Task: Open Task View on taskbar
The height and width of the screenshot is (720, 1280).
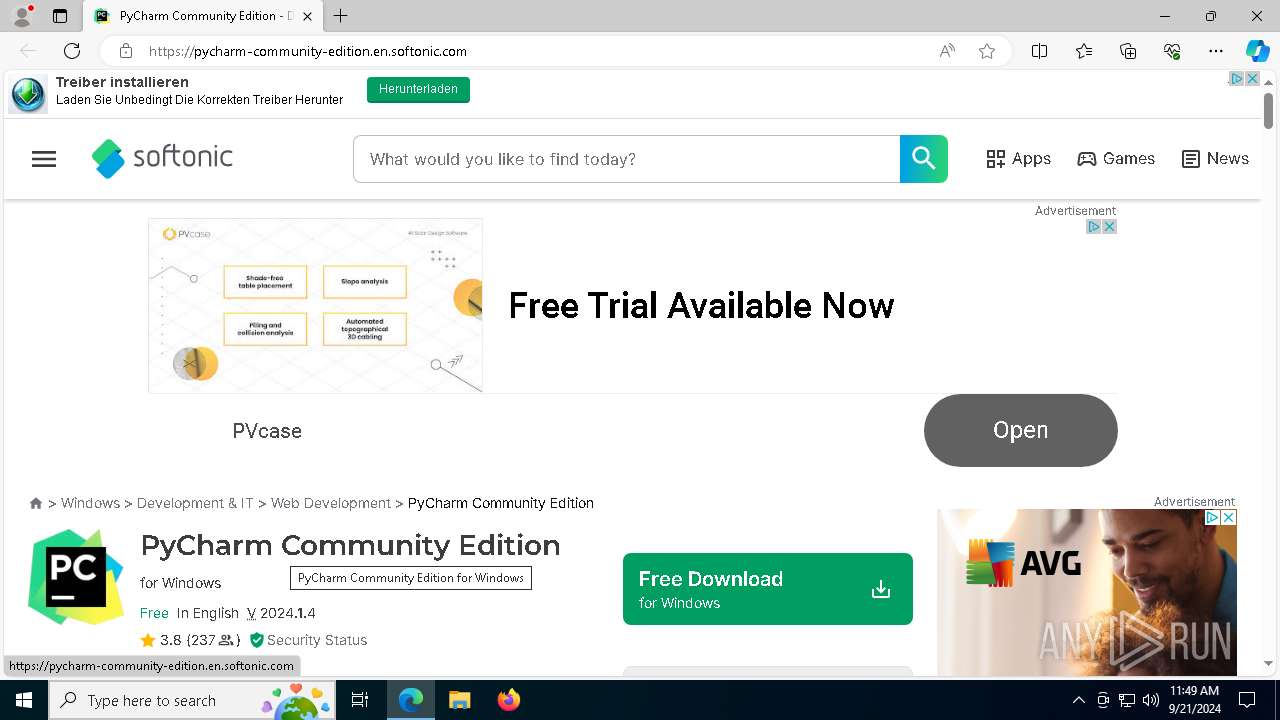Action: [x=360, y=700]
